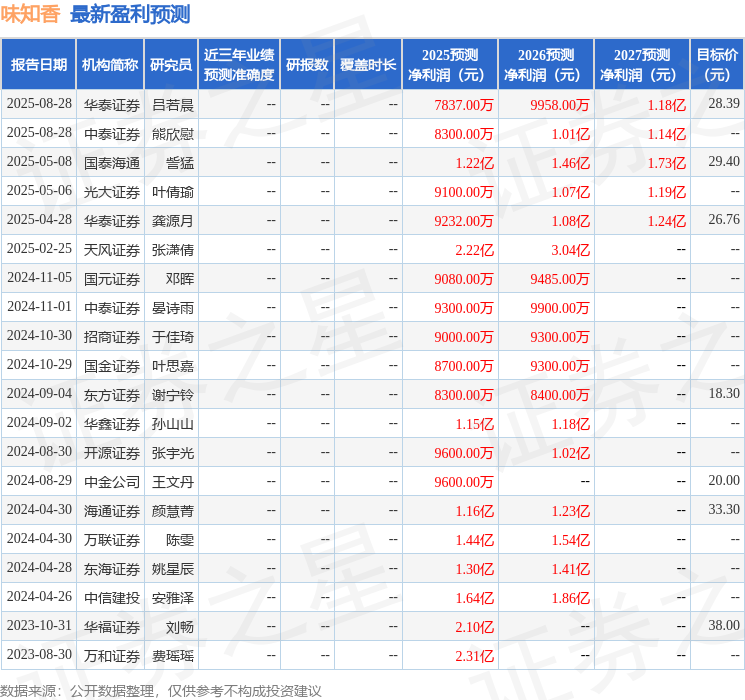This screenshot has width=745, height=700.
Task: Click target price 18.30
Action: click(x=724, y=393)
